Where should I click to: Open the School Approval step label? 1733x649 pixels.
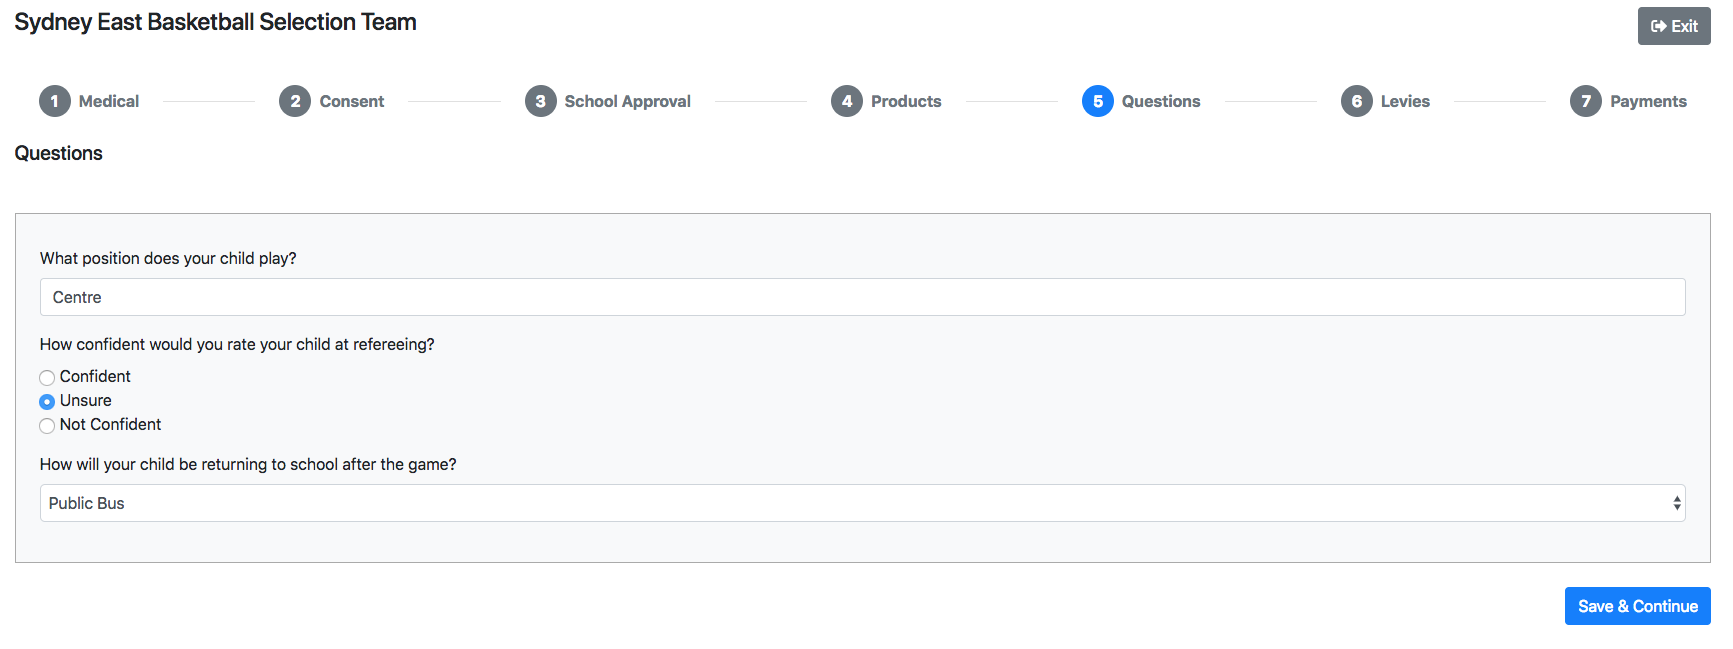point(627,101)
